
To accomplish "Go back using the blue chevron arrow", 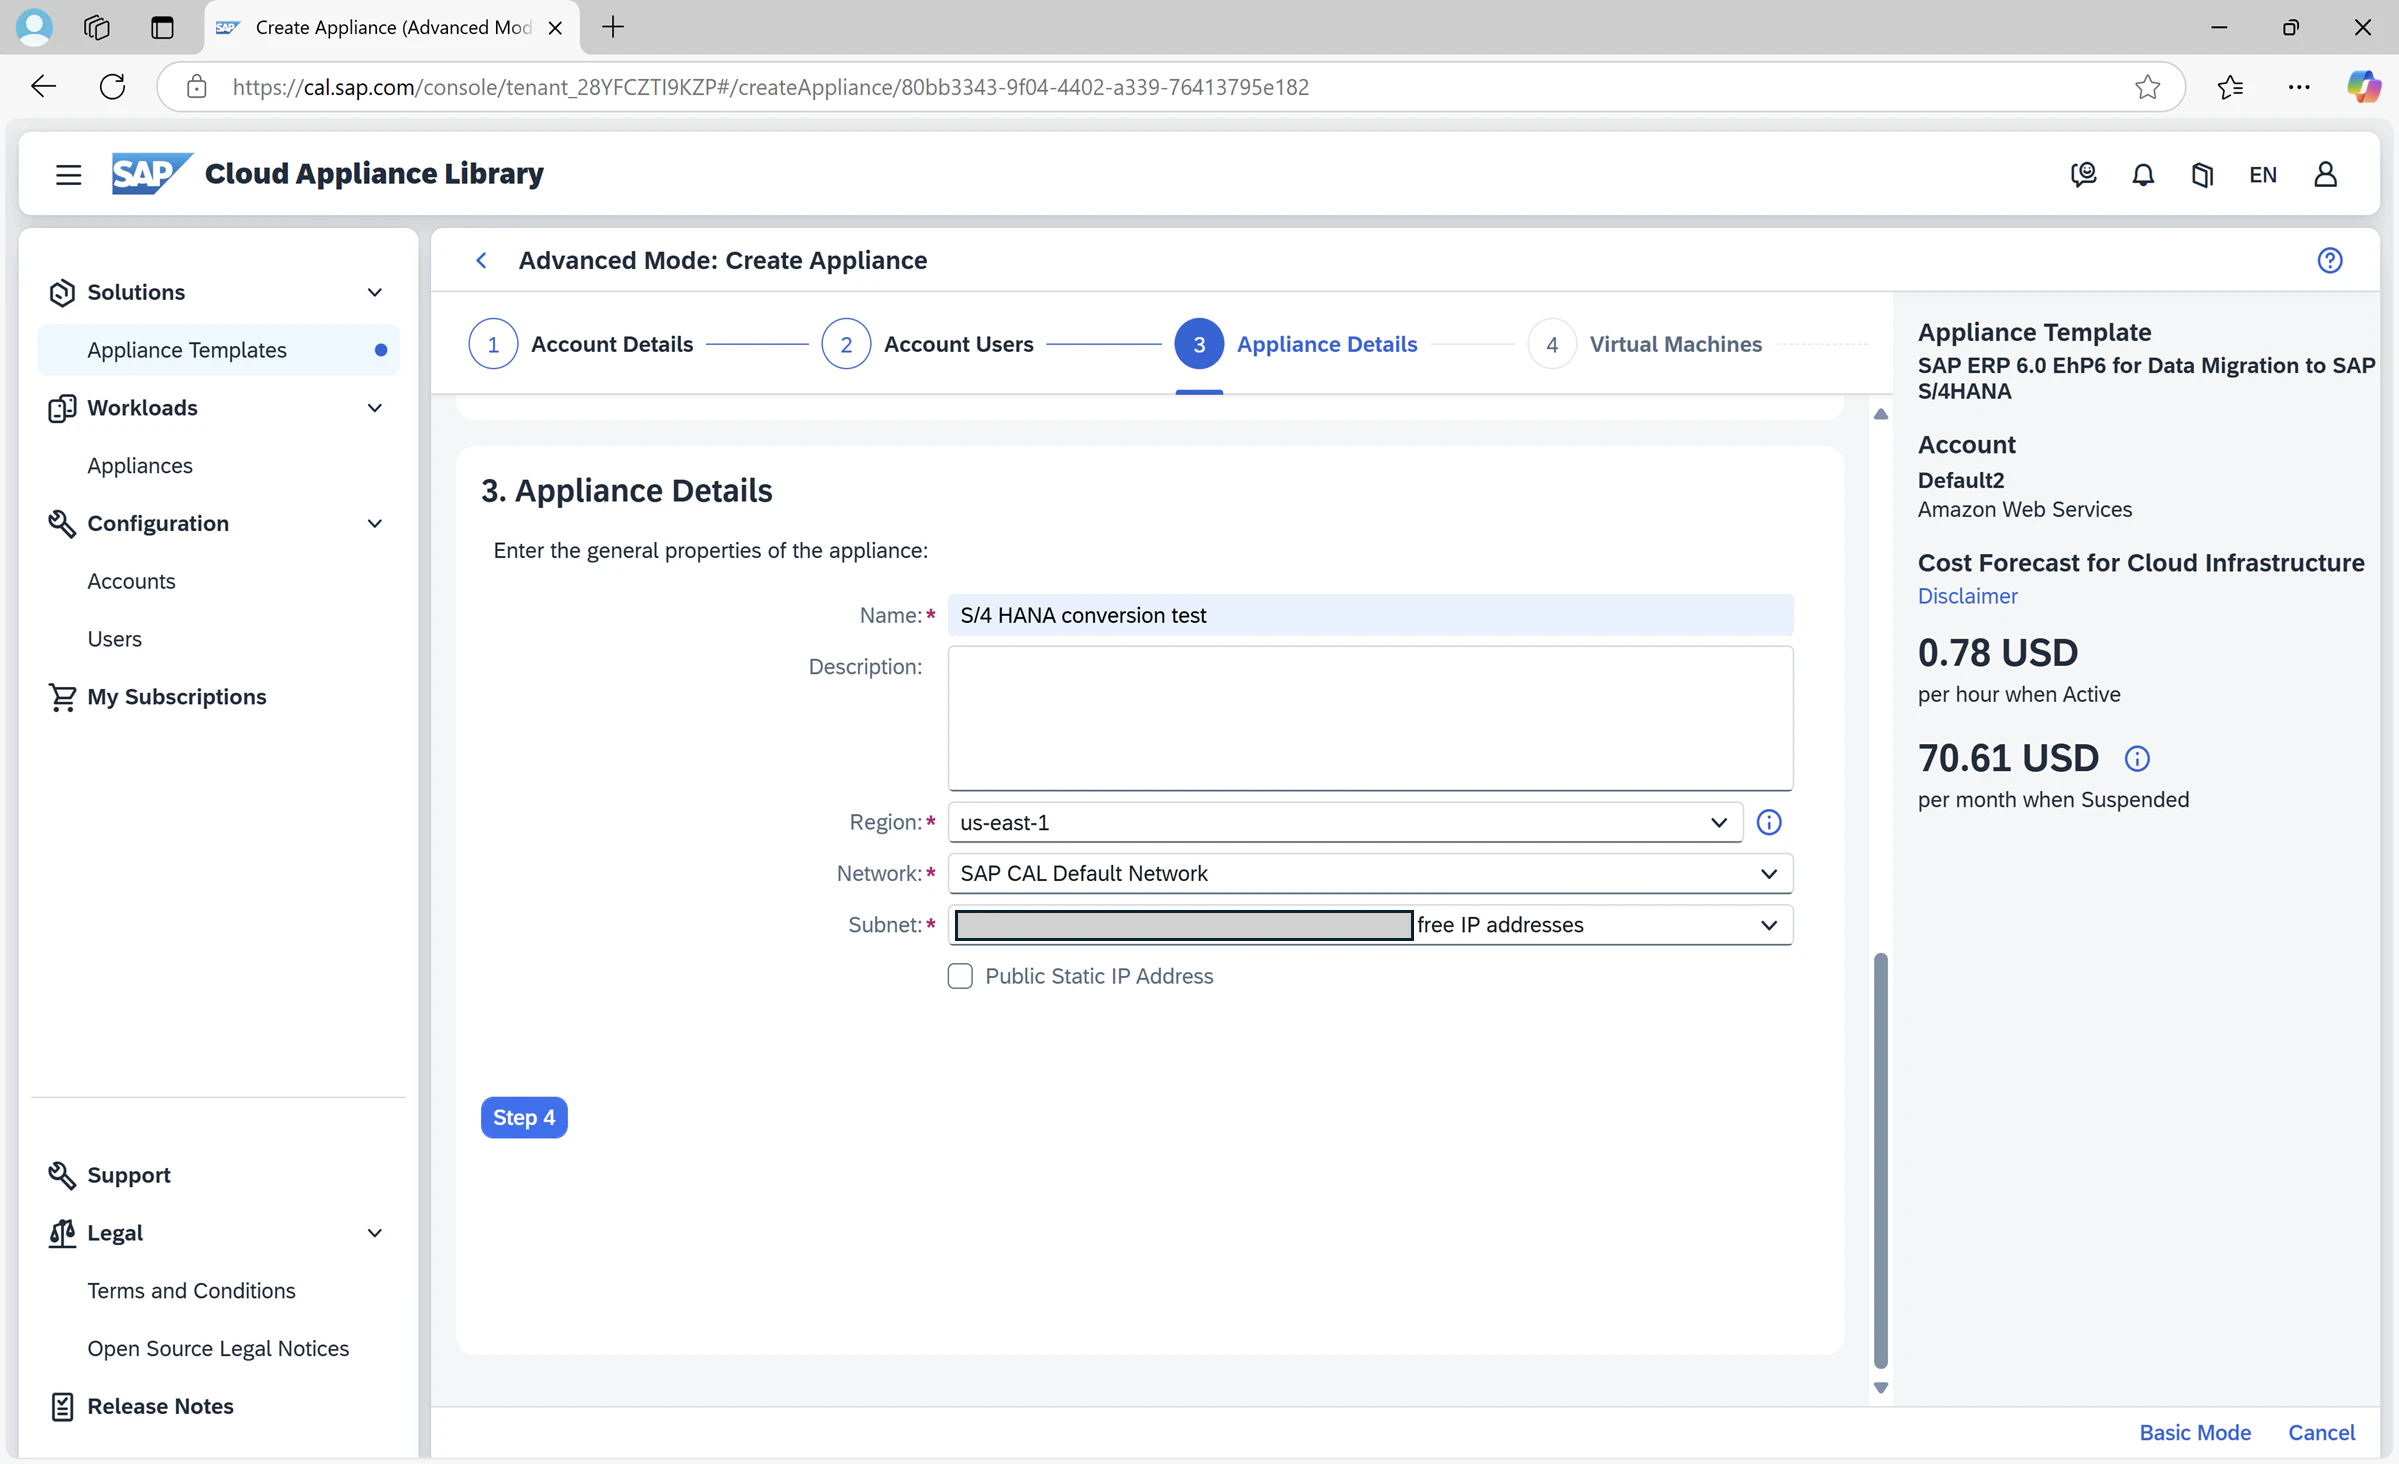I will click(481, 260).
